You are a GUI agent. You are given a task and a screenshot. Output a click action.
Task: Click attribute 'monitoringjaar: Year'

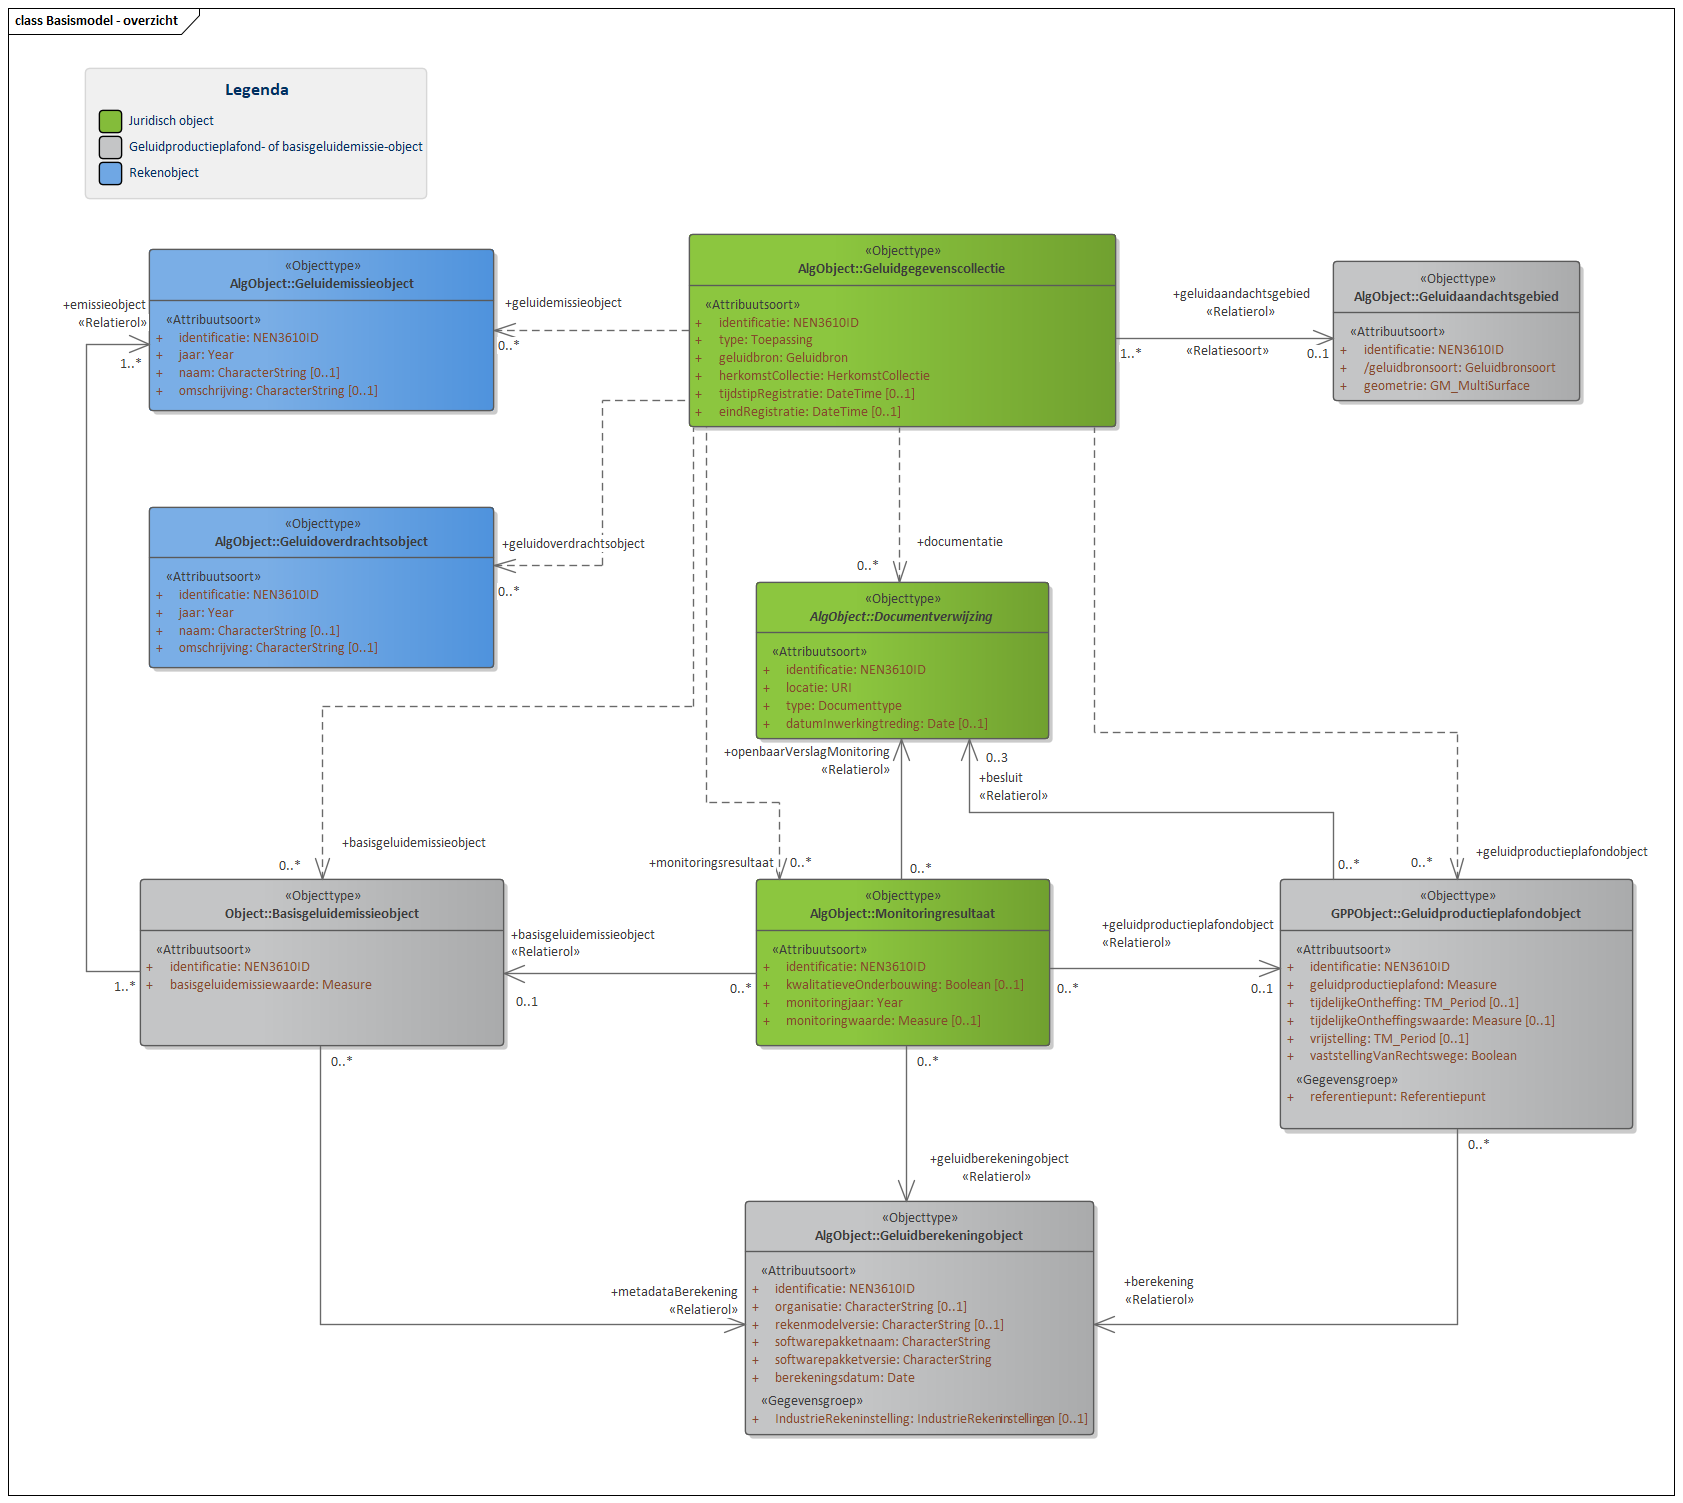pyautogui.click(x=844, y=1003)
